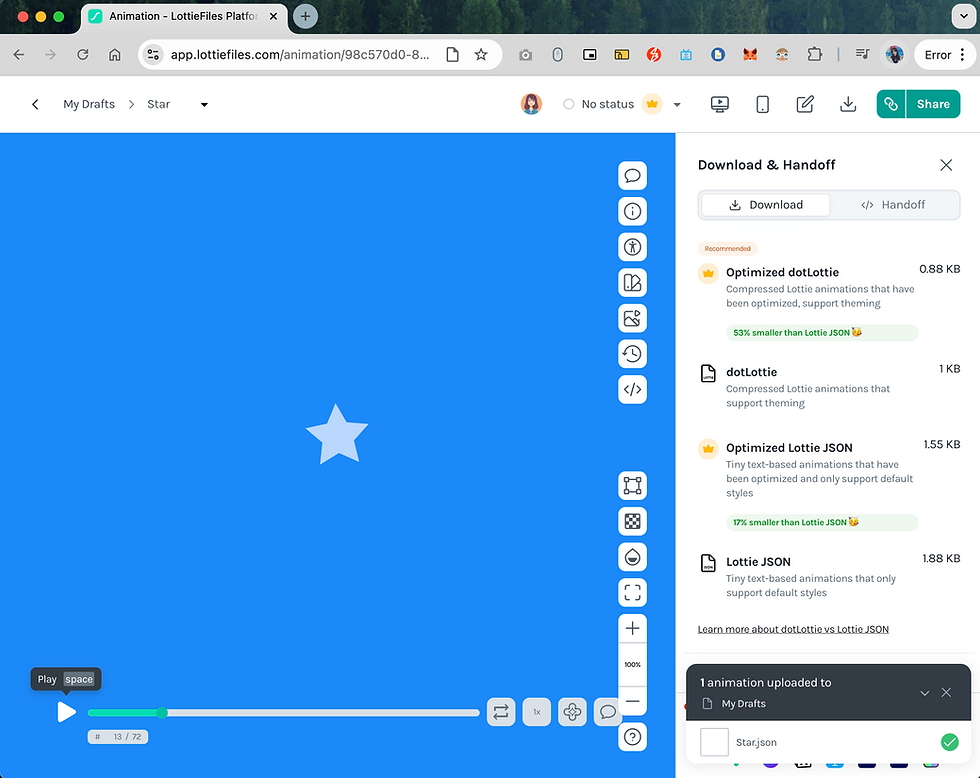Bookmark this page with the star
This screenshot has width=980, height=778.
click(481, 54)
